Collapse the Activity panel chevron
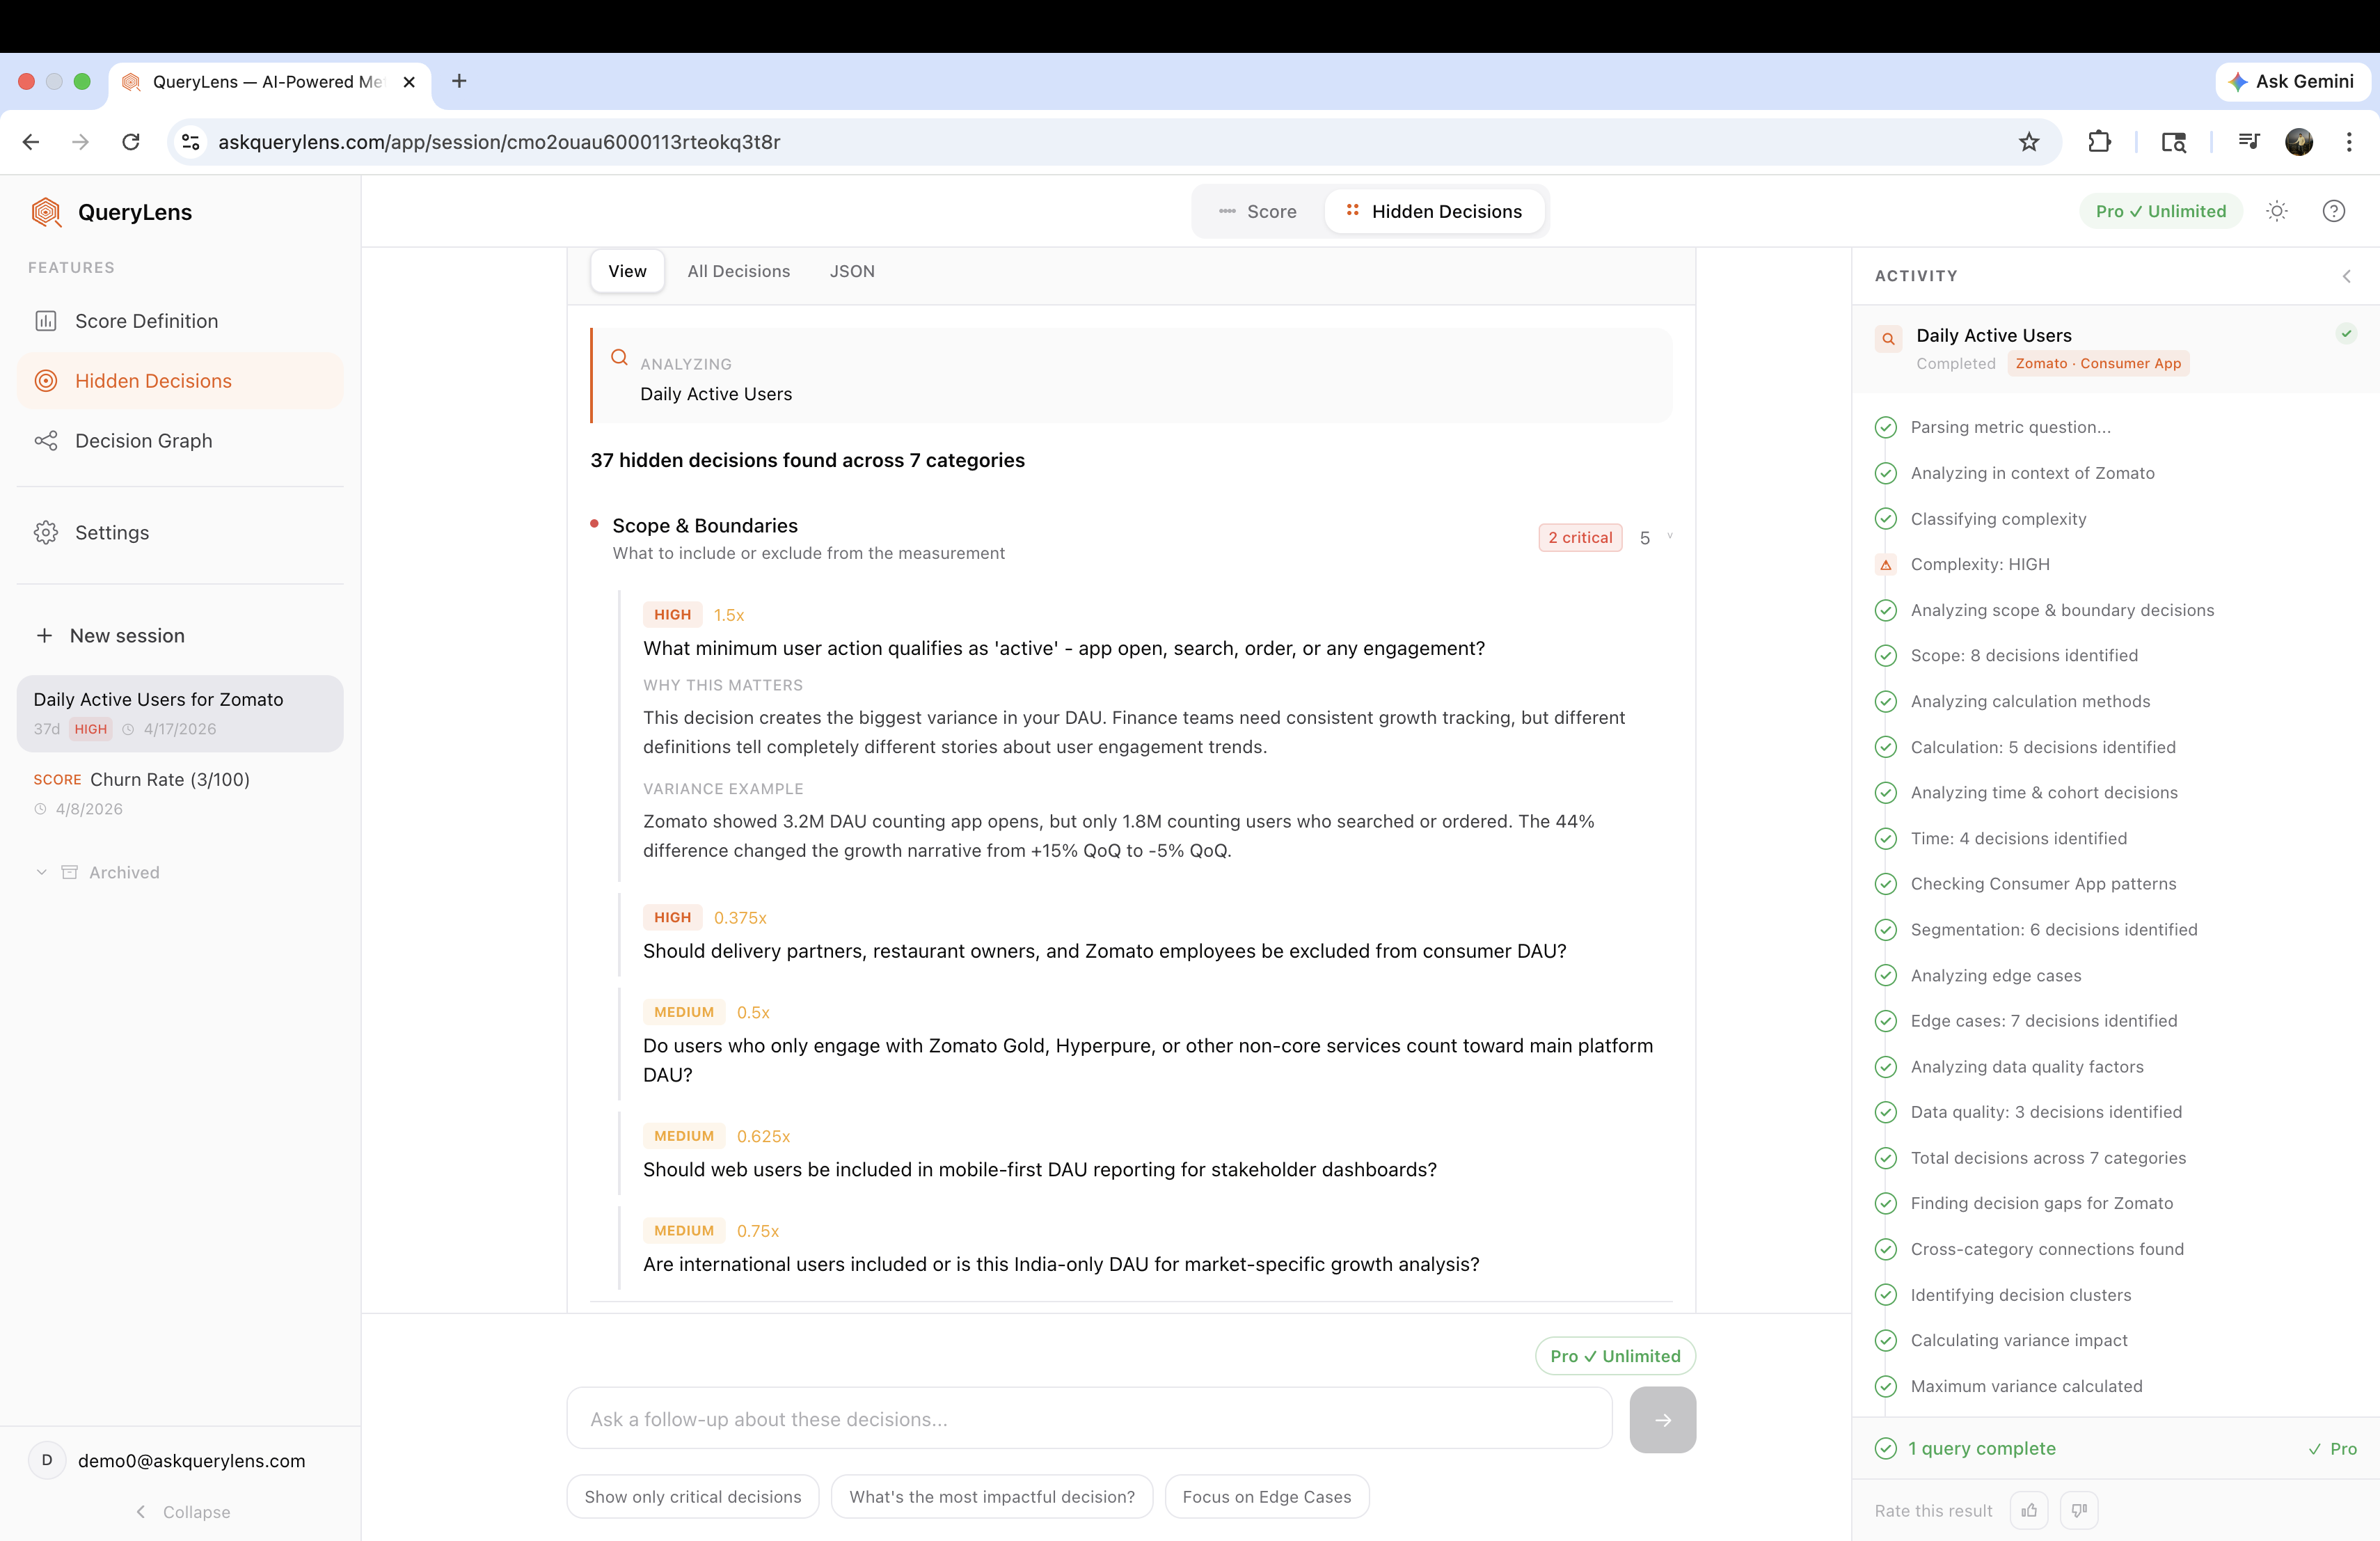Viewport: 2380px width, 1541px height. 2346,276
